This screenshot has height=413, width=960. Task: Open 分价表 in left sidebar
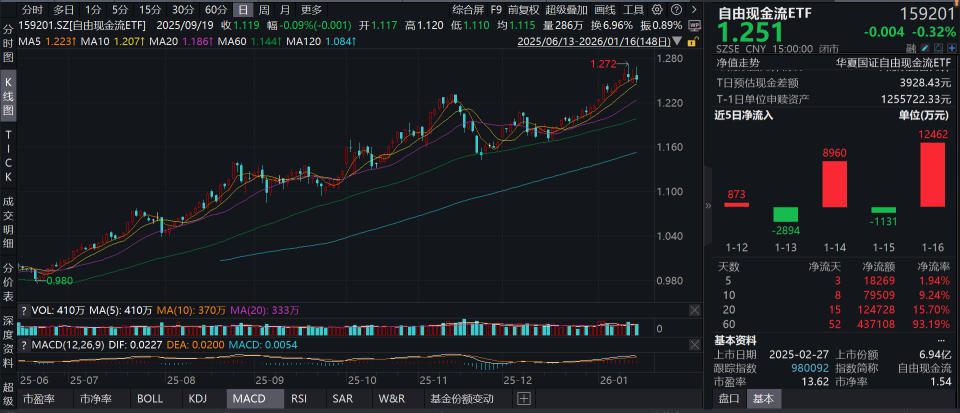pos(9,283)
